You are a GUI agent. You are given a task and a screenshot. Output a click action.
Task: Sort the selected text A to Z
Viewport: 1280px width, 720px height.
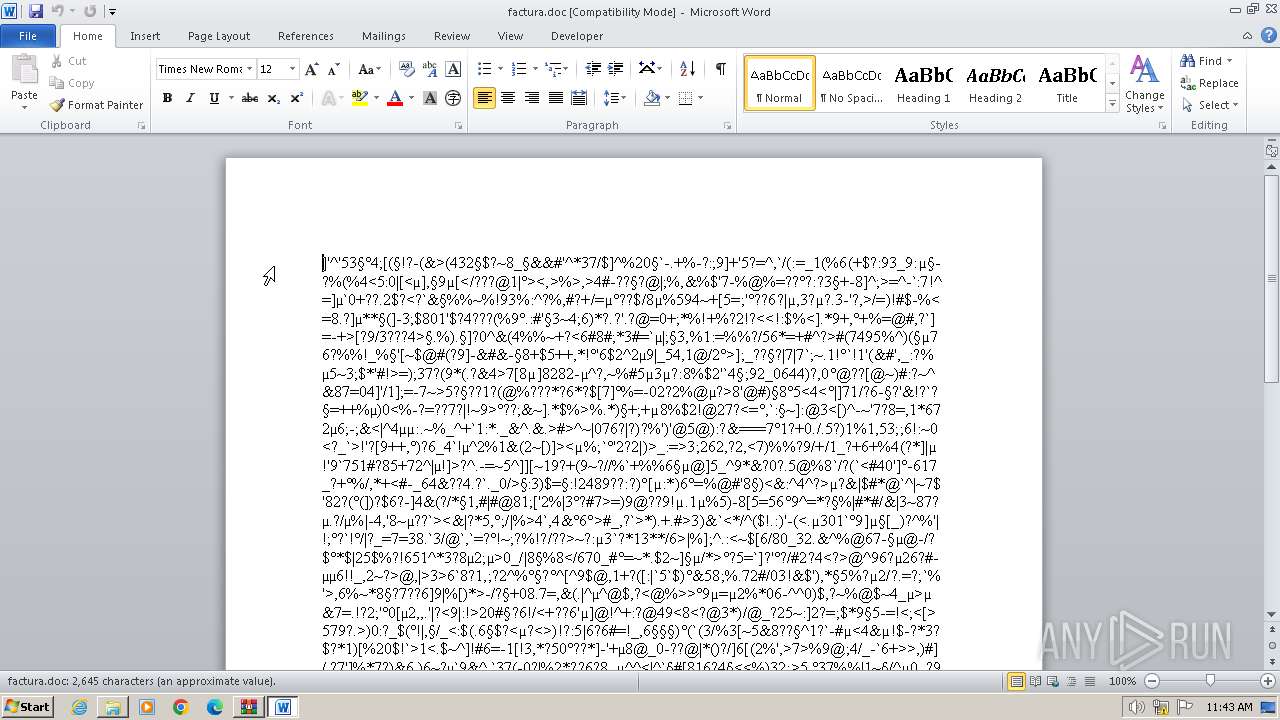687,69
